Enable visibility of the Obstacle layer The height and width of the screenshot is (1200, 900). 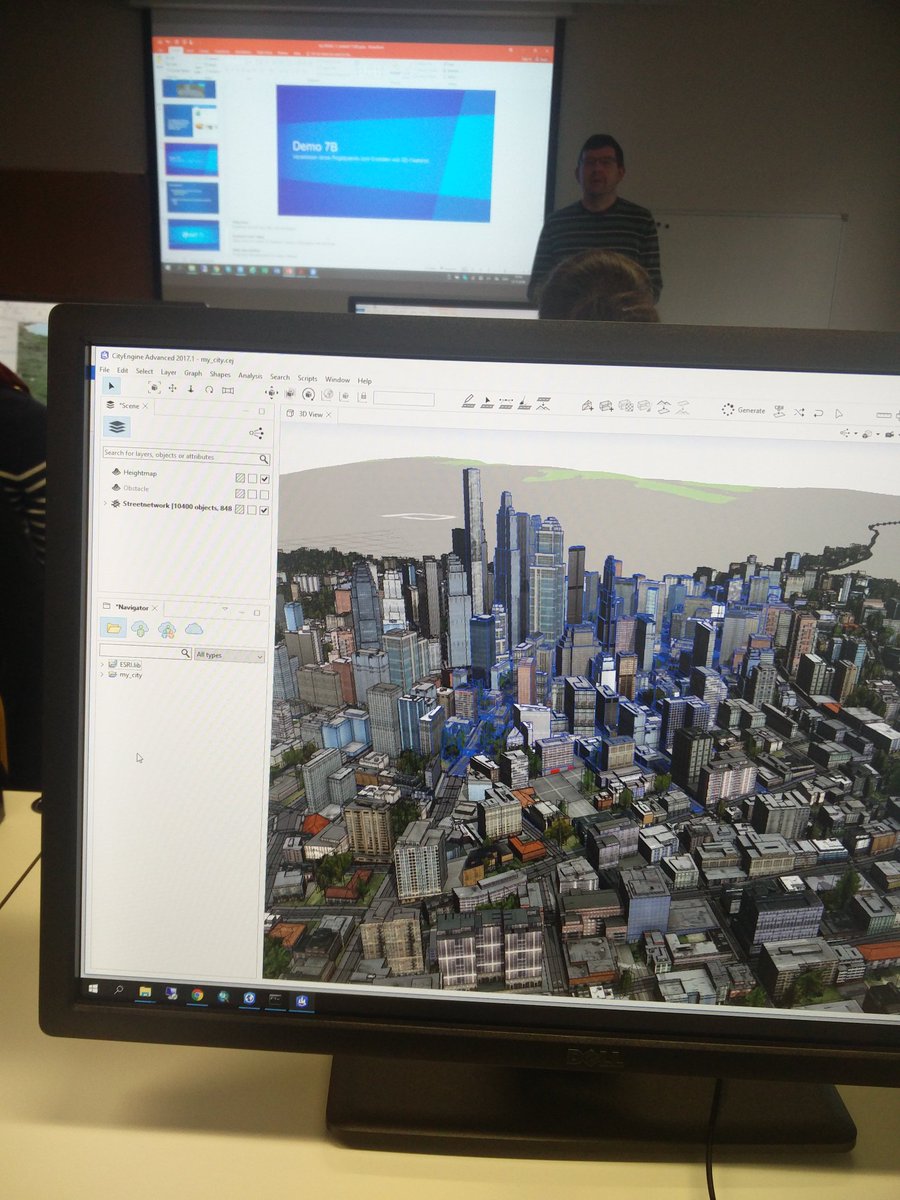point(263,493)
